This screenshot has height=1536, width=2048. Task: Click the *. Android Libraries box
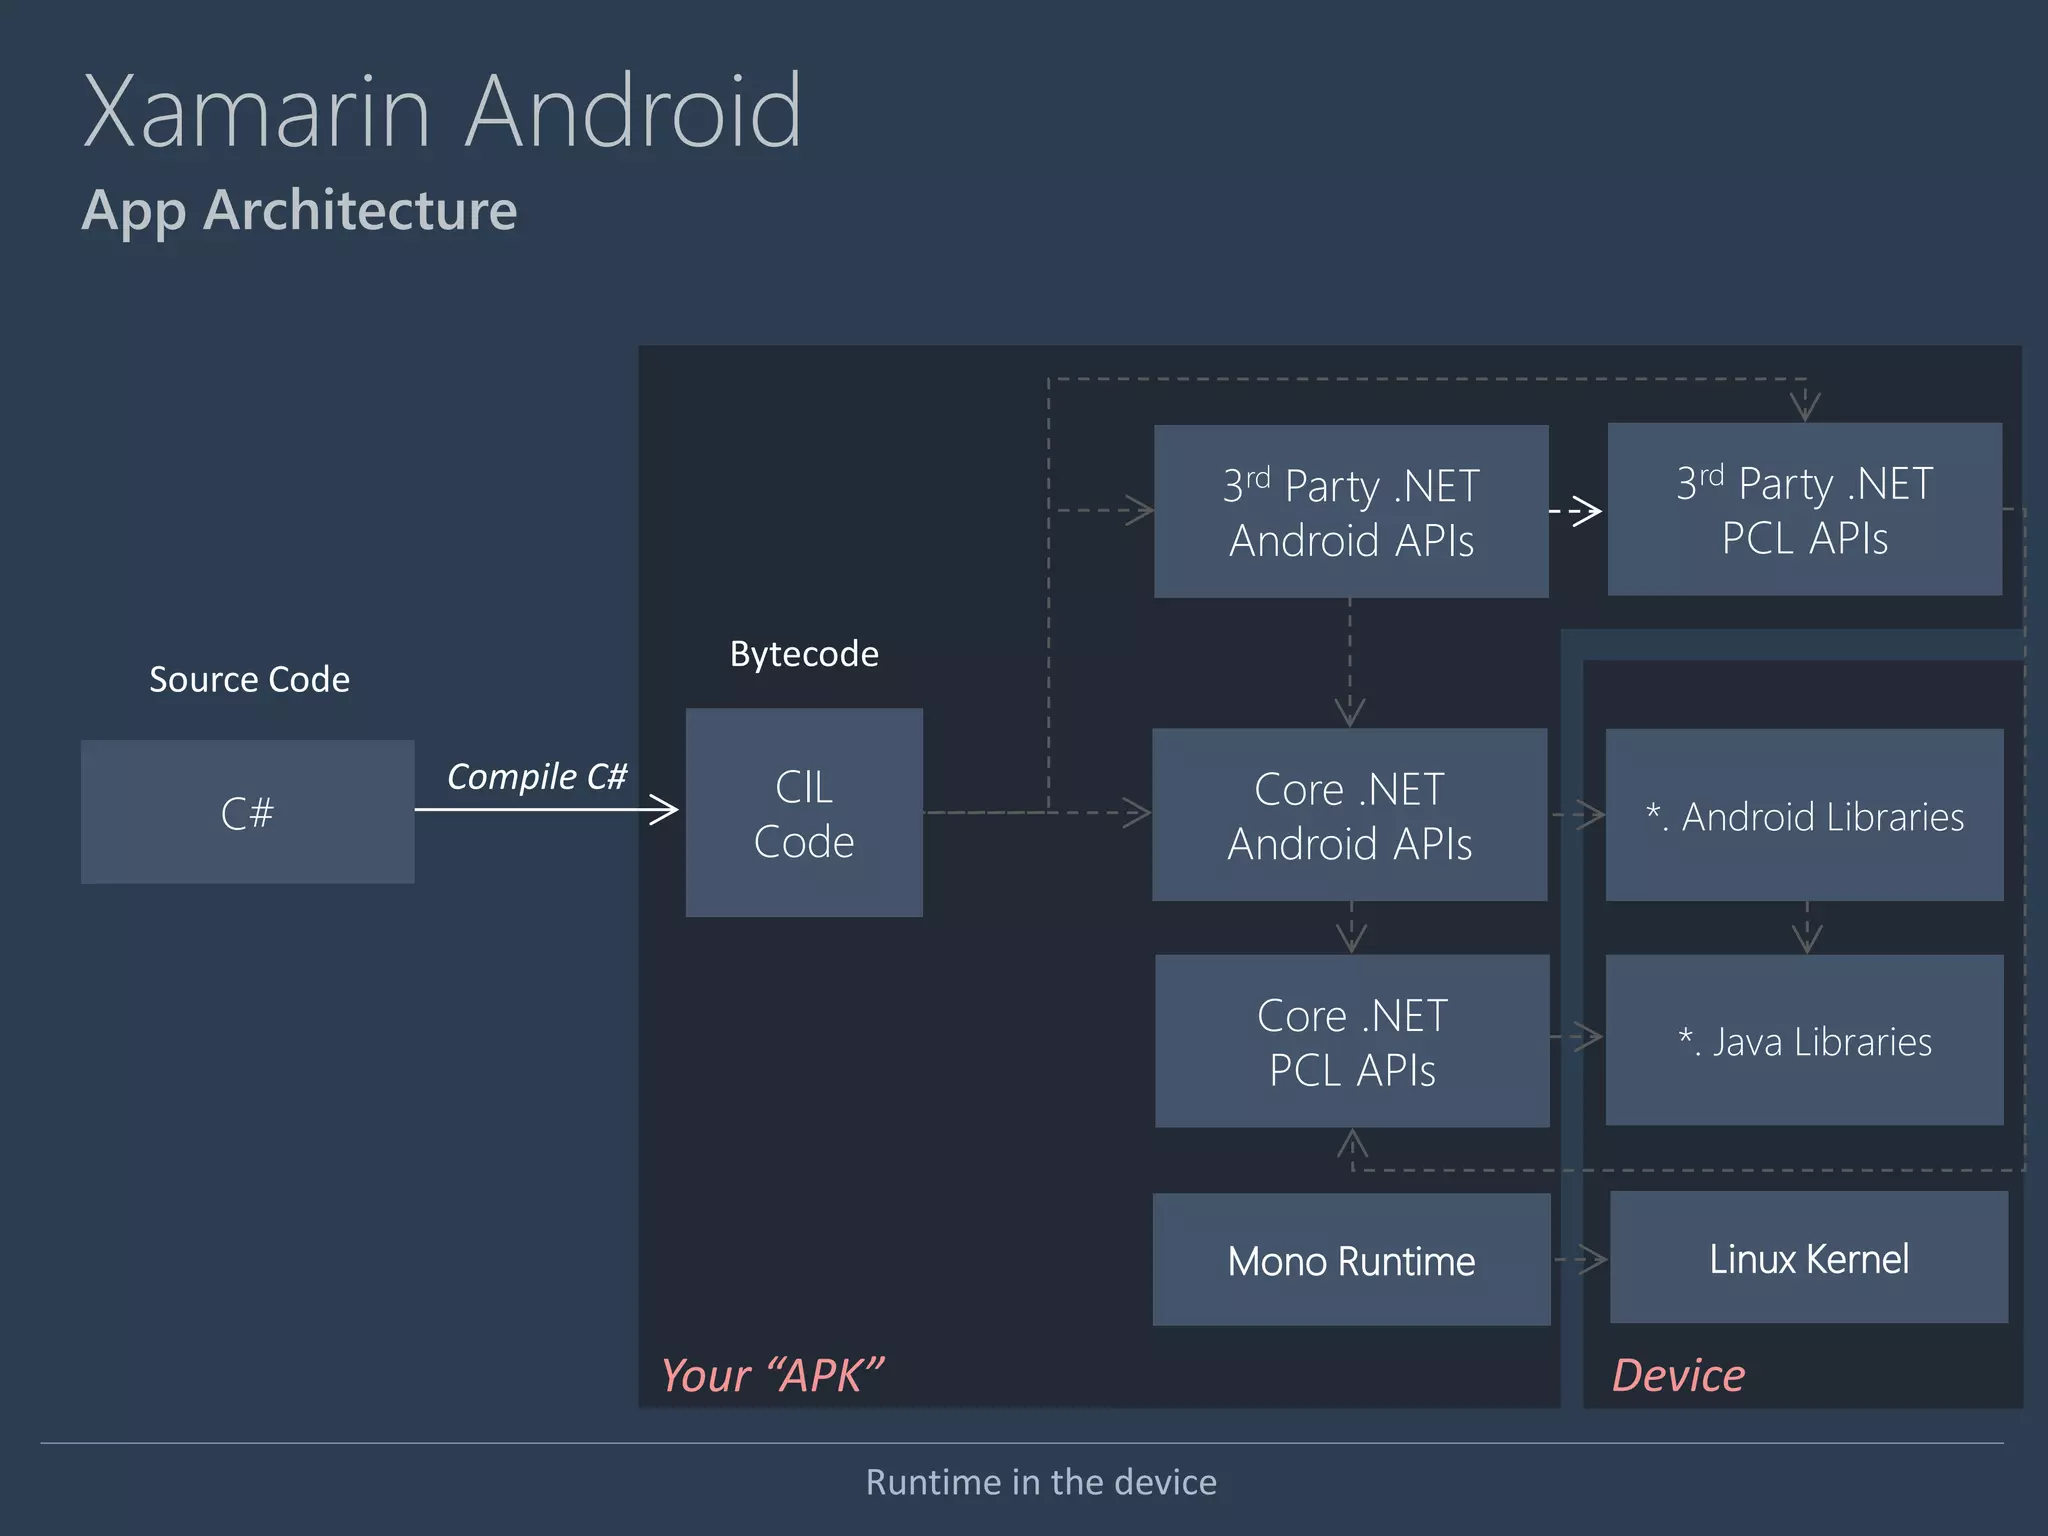coord(1805,815)
